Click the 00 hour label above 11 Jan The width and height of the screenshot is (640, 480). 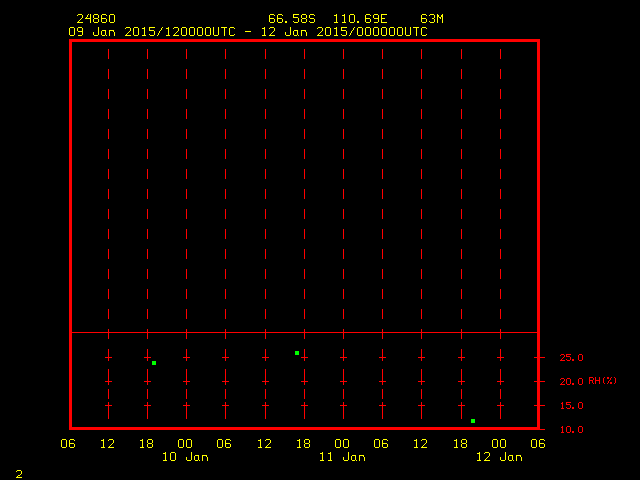[x=342, y=444]
